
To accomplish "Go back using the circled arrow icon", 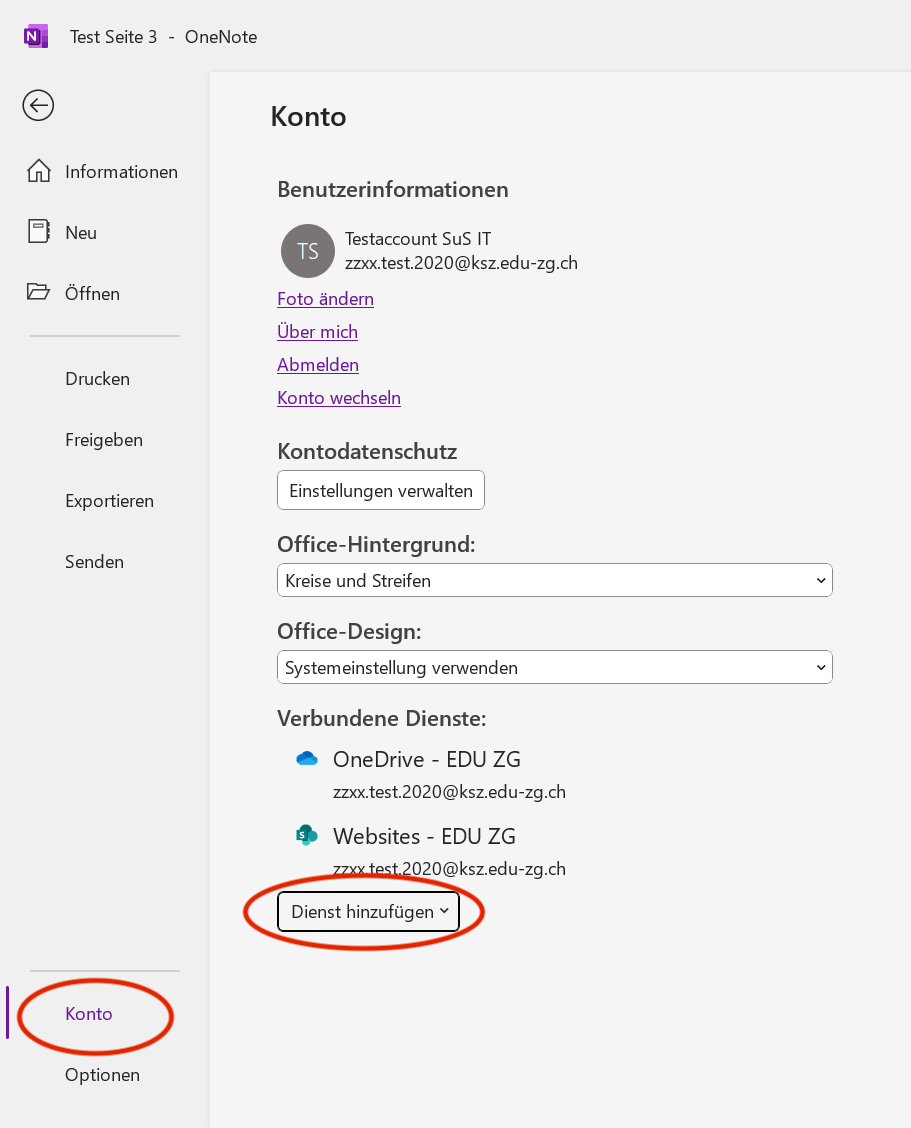I will click(38, 106).
